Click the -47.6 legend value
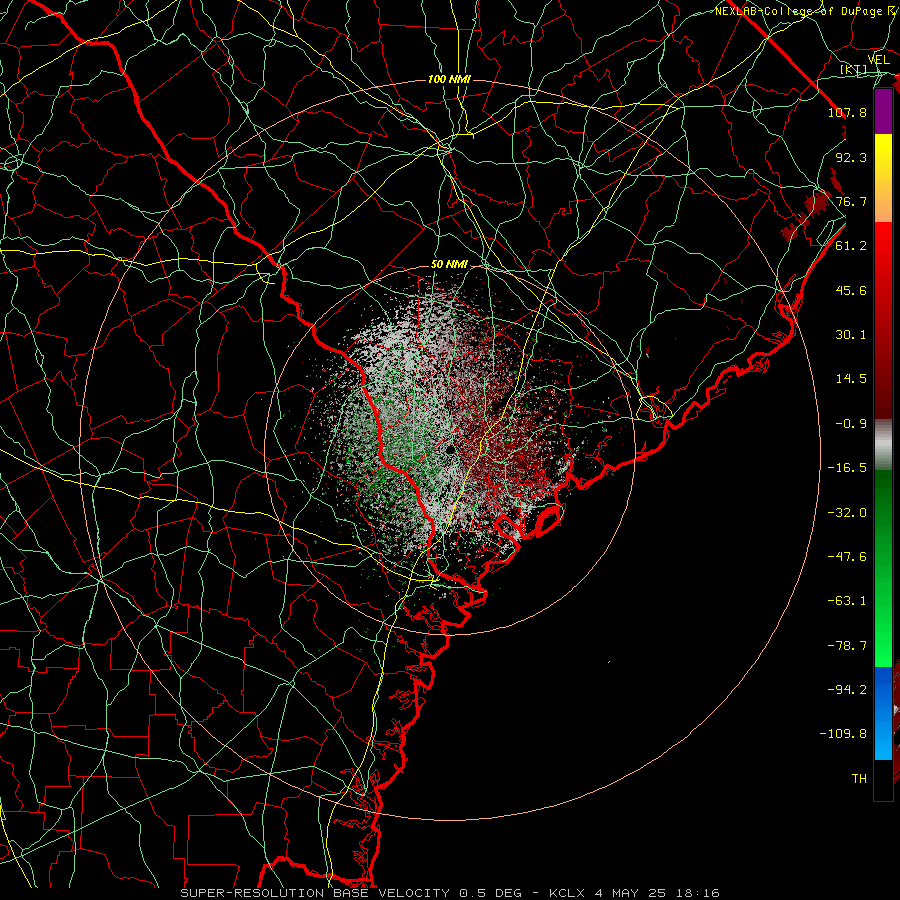The image size is (900, 900). [x=847, y=557]
